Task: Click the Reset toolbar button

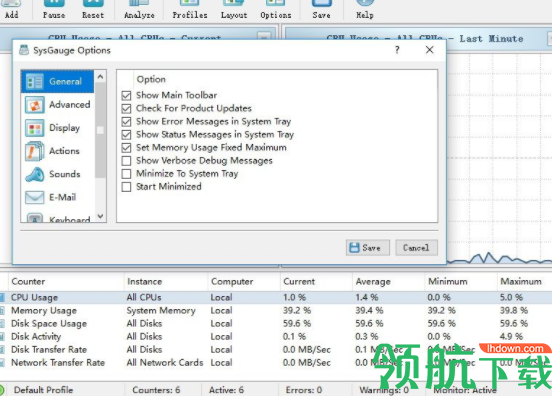Action: click(93, 10)
